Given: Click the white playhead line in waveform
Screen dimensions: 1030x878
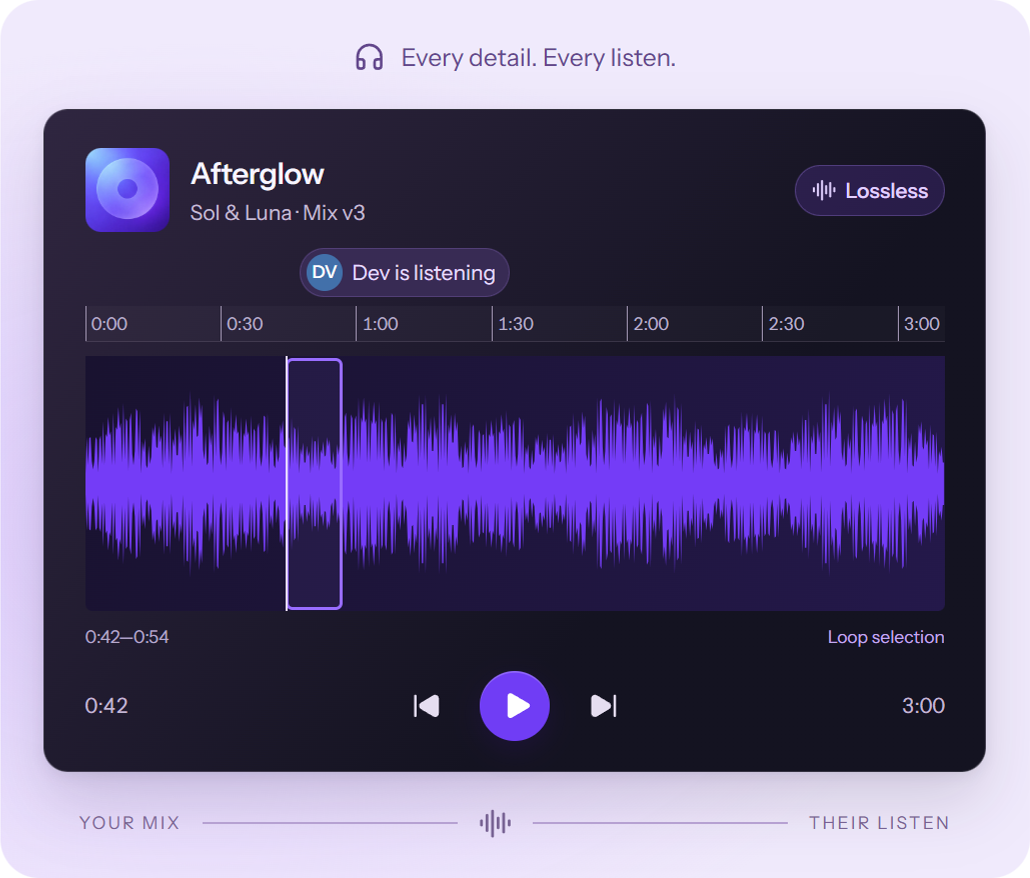Looking at the screenshot, I should [286, 484].
